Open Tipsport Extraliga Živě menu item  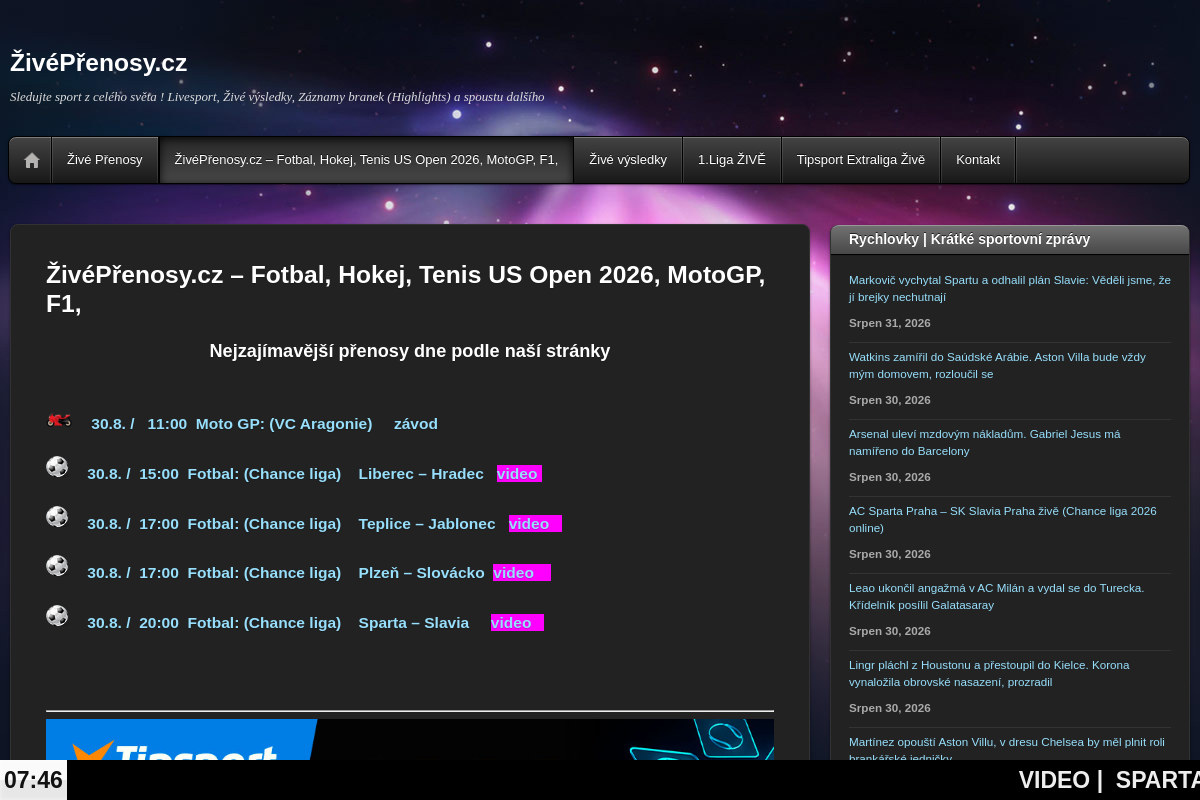861,160
